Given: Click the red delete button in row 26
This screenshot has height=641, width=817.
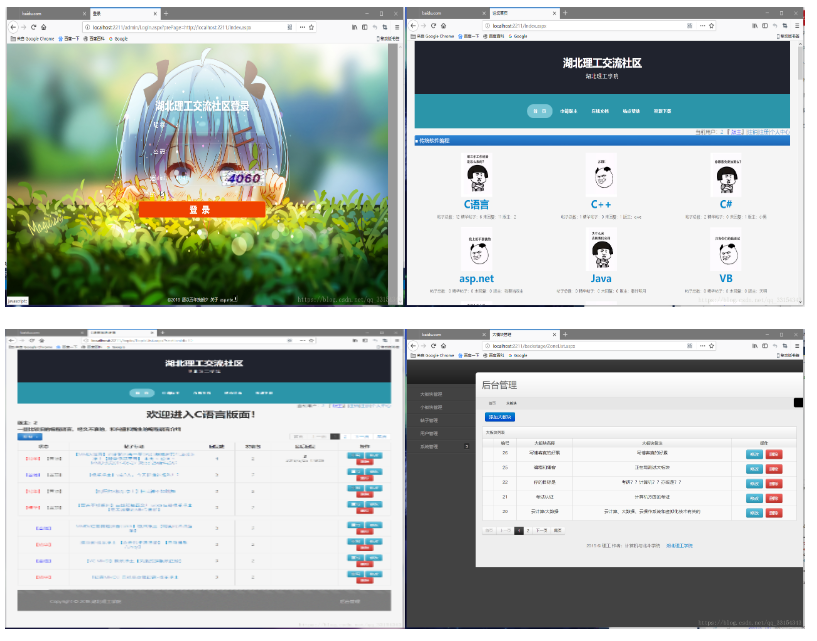Looking at the screenshot, I should click(774, 453).
